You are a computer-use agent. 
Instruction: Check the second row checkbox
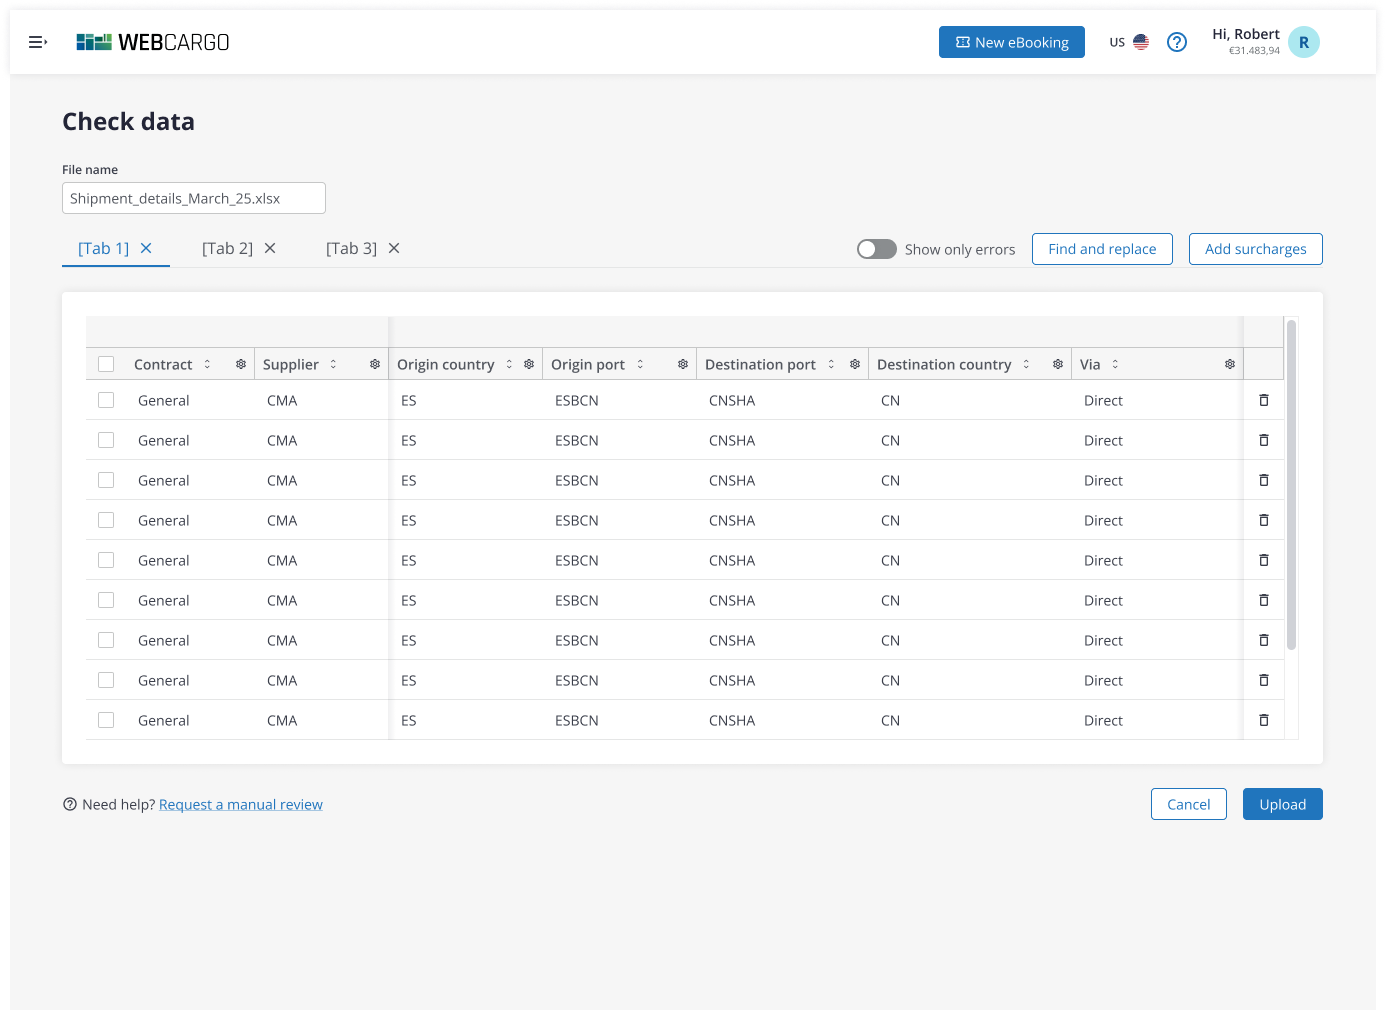106,440
